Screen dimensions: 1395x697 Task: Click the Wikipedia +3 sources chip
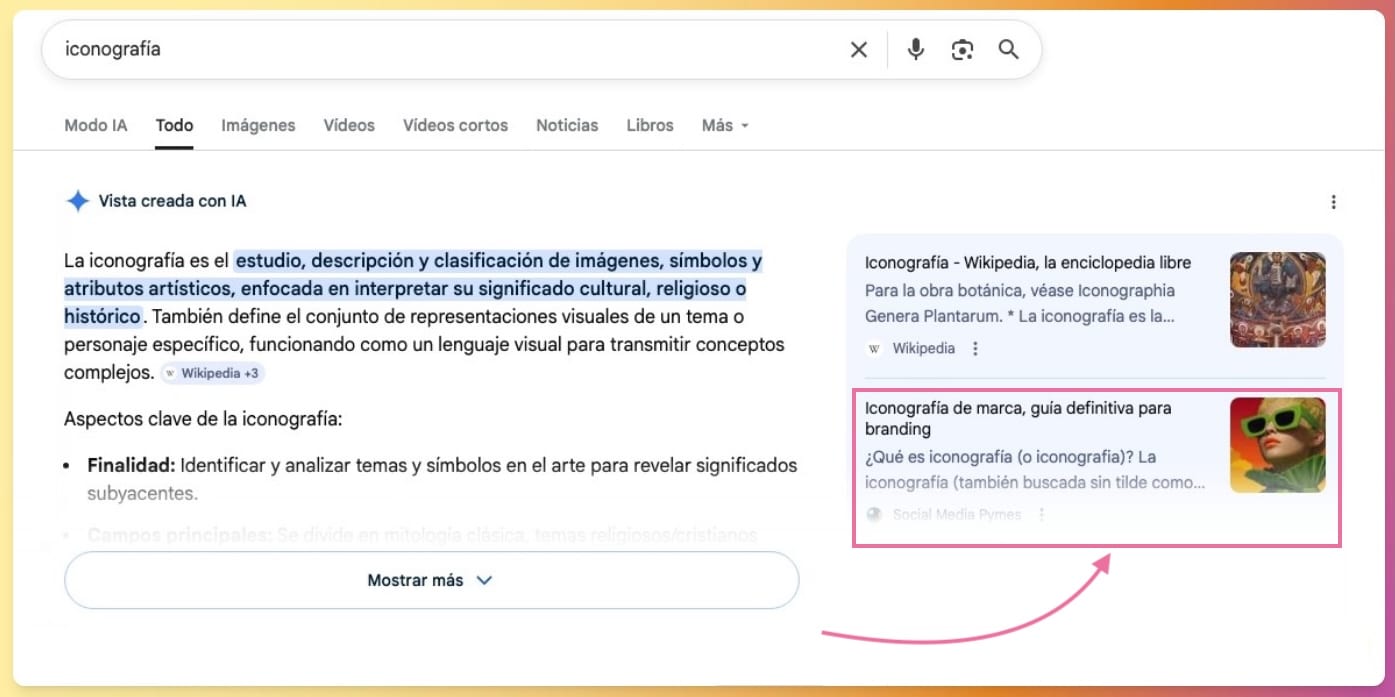[x=212, y=373]
